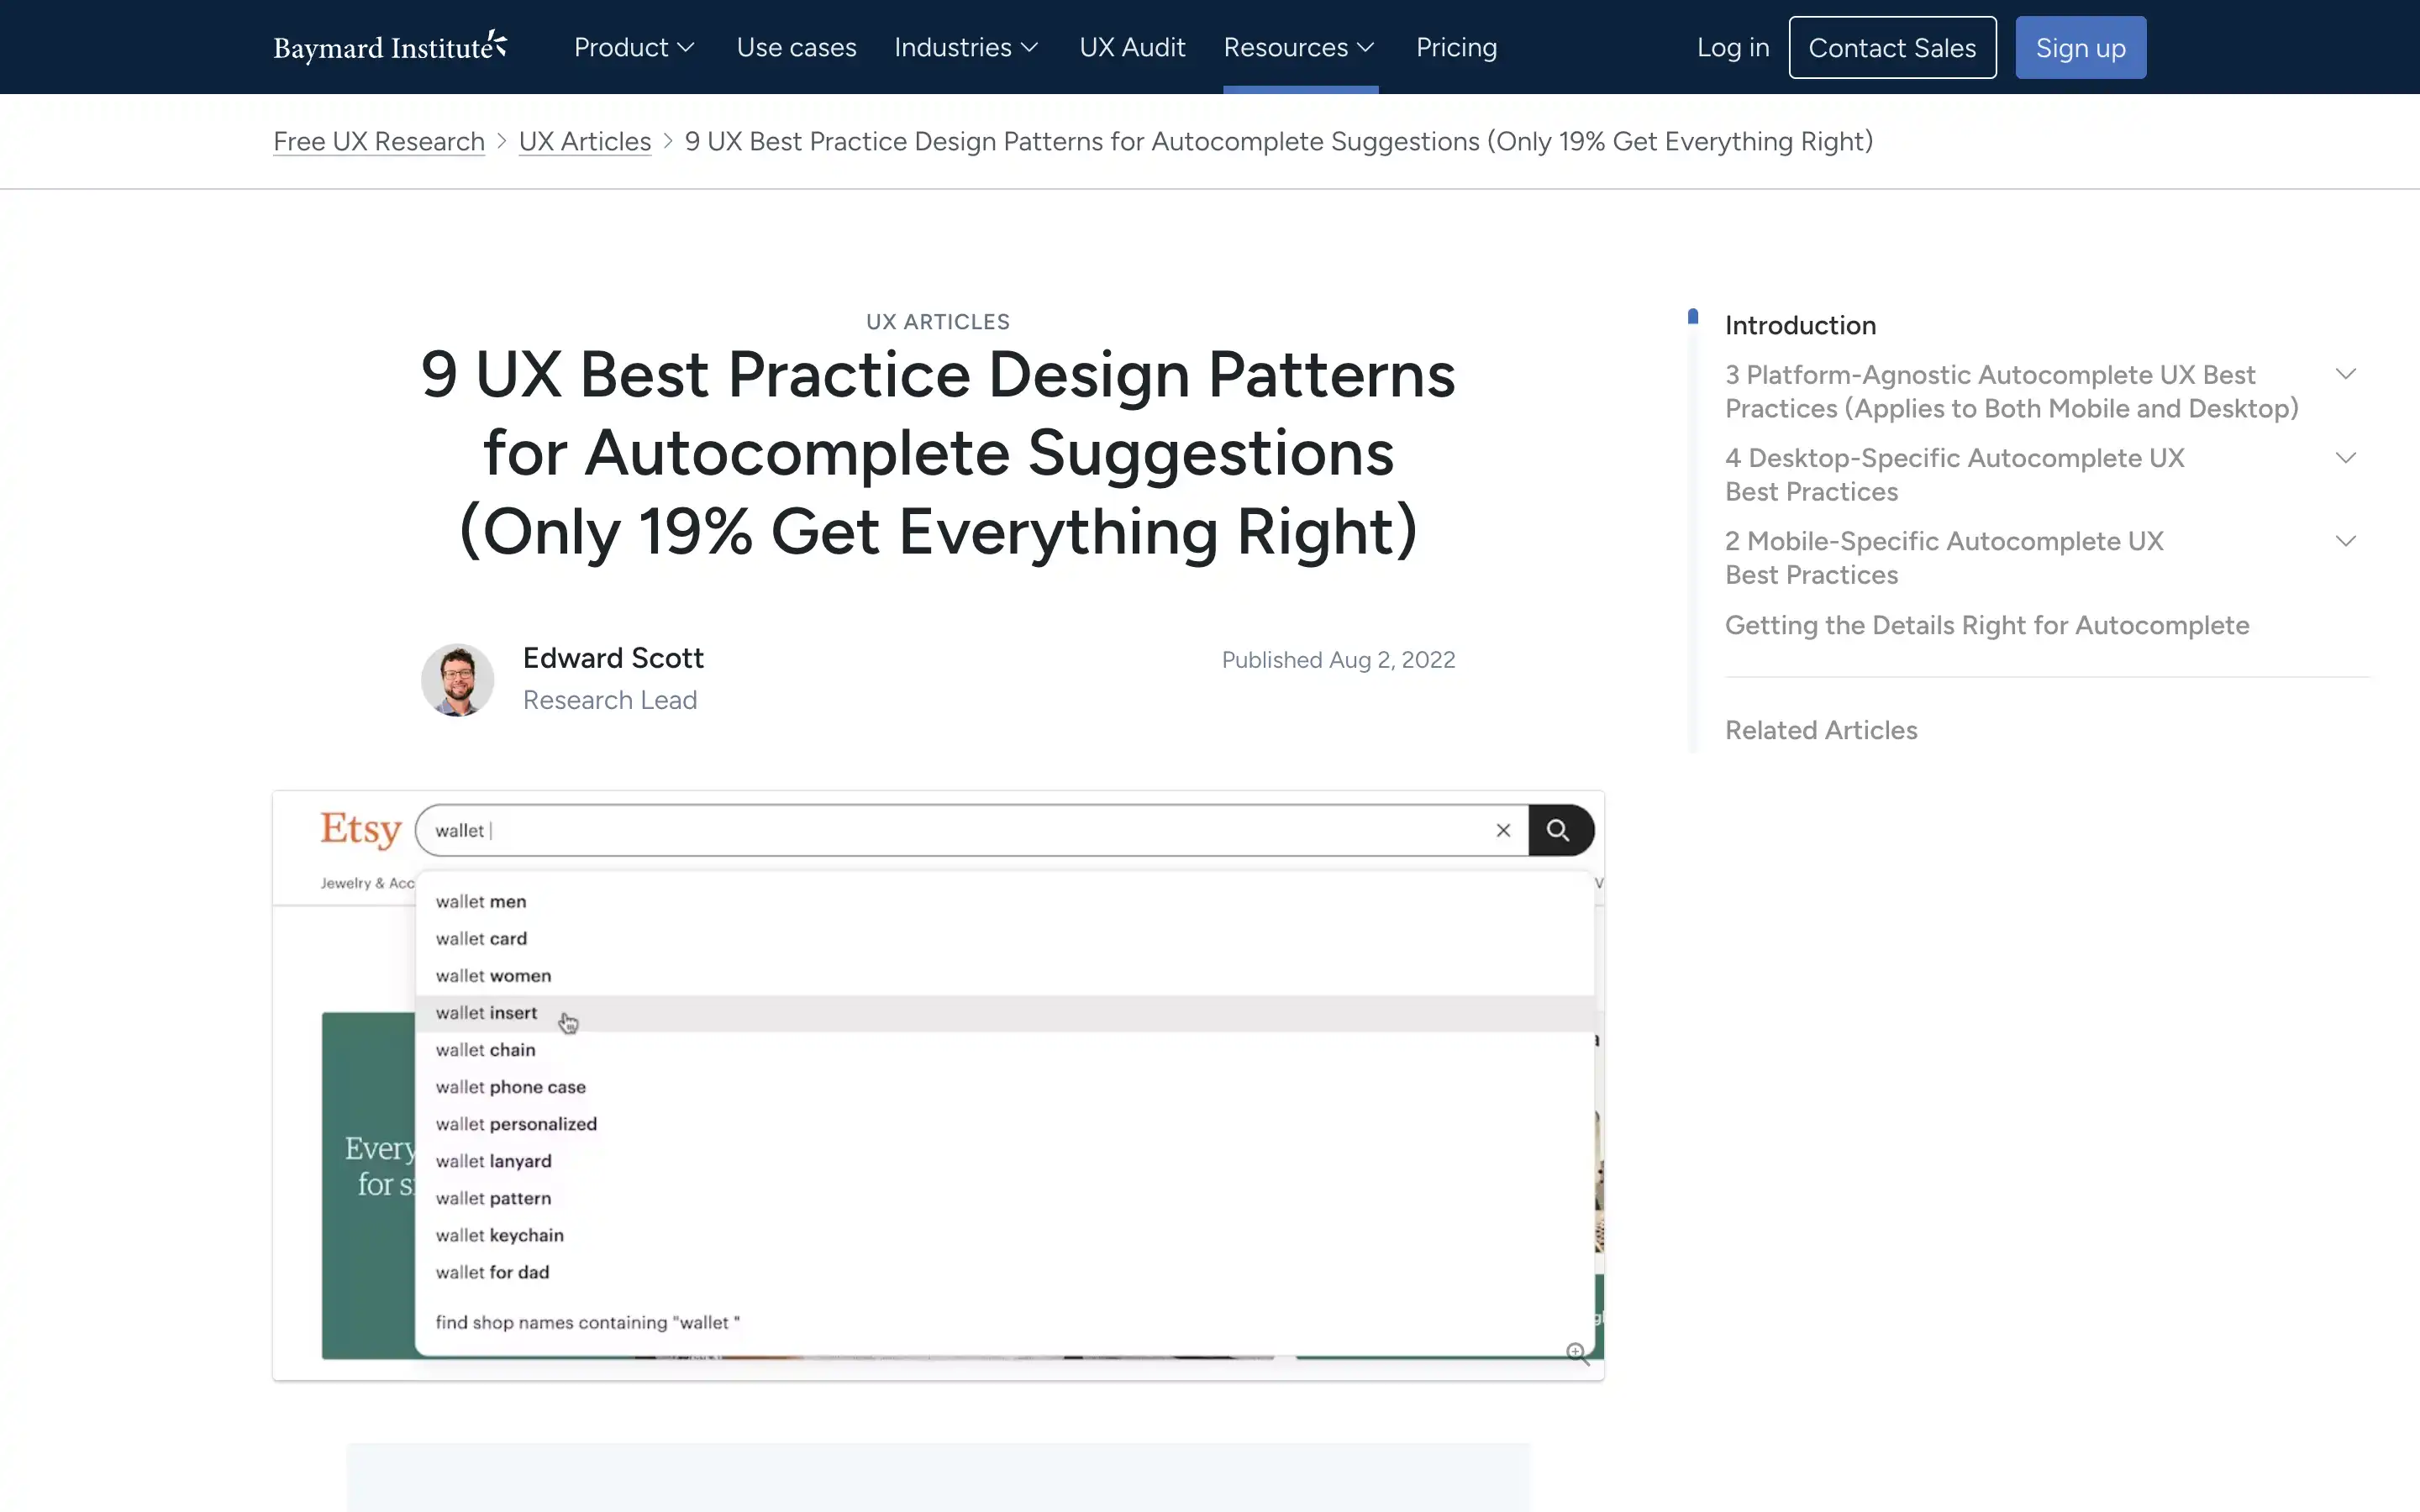Select the 'wallet lanyard' suggestion
The height and width of the screenshot is (1512, 2420).
1004,1161
